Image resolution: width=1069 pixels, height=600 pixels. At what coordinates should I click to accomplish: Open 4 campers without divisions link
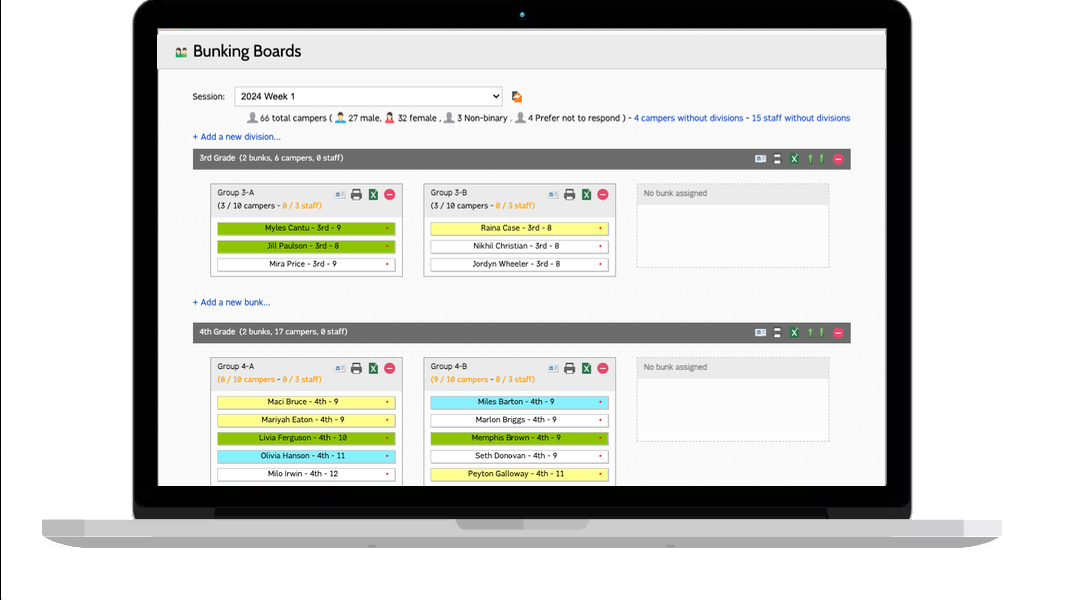coord(688,118)
